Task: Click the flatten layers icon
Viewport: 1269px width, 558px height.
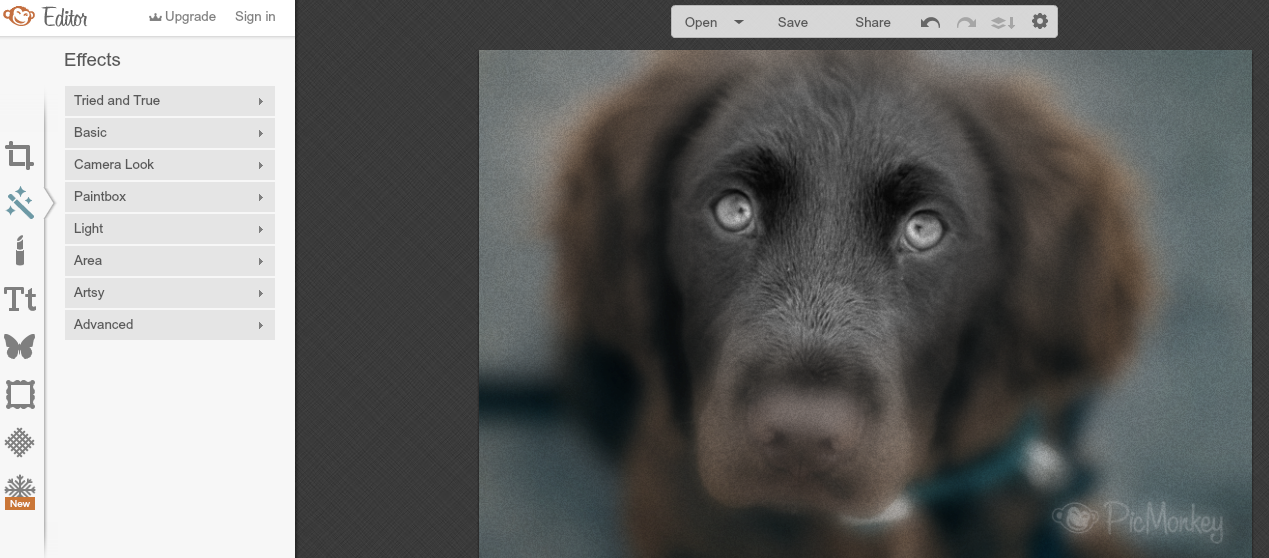Action: coord(1003,22)
